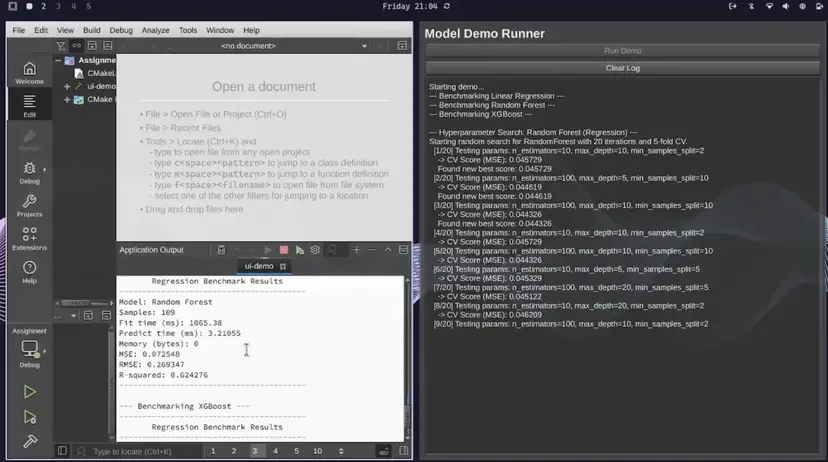Collapse the Assignment project tree node
The width and height of the screenshot is (828, 462).
click(58, 60)
